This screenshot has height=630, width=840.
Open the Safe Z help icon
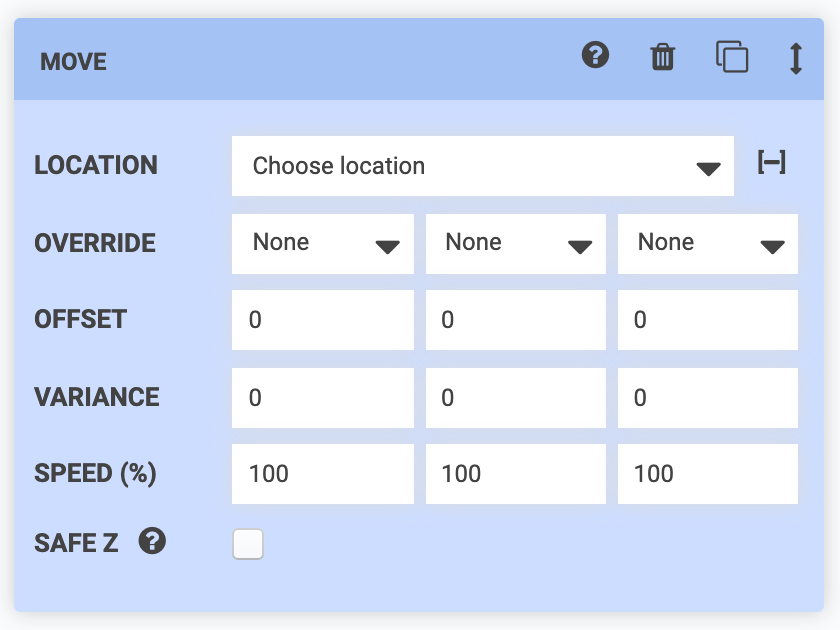point(152,541)
